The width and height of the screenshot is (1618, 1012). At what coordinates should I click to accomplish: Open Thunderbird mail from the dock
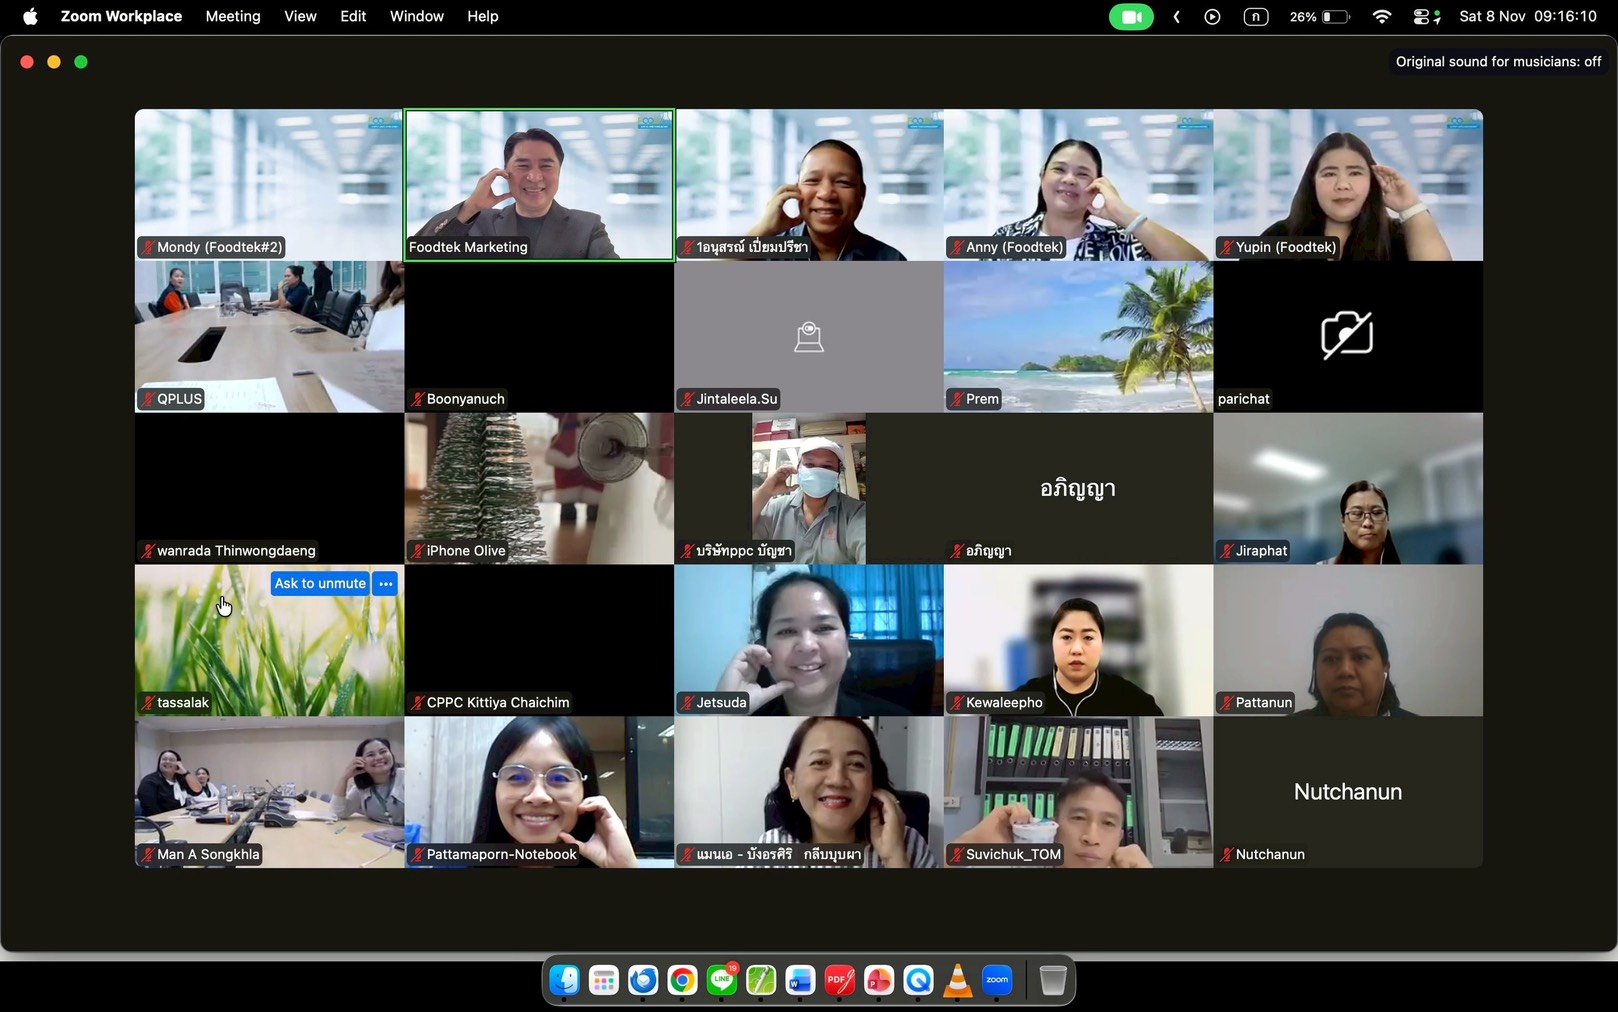[x=643, y=981]
